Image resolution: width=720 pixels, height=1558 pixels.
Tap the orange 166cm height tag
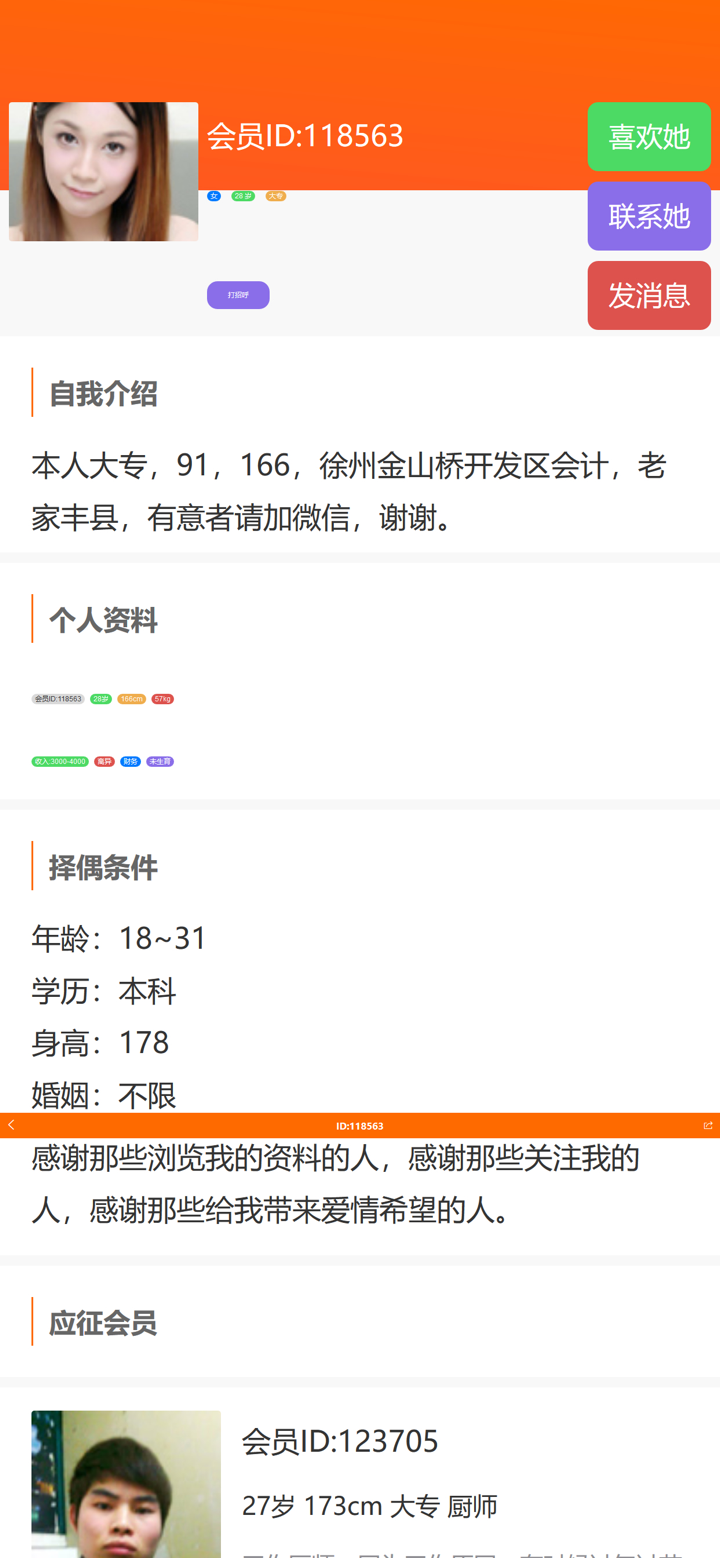click(x=132, y=699)
